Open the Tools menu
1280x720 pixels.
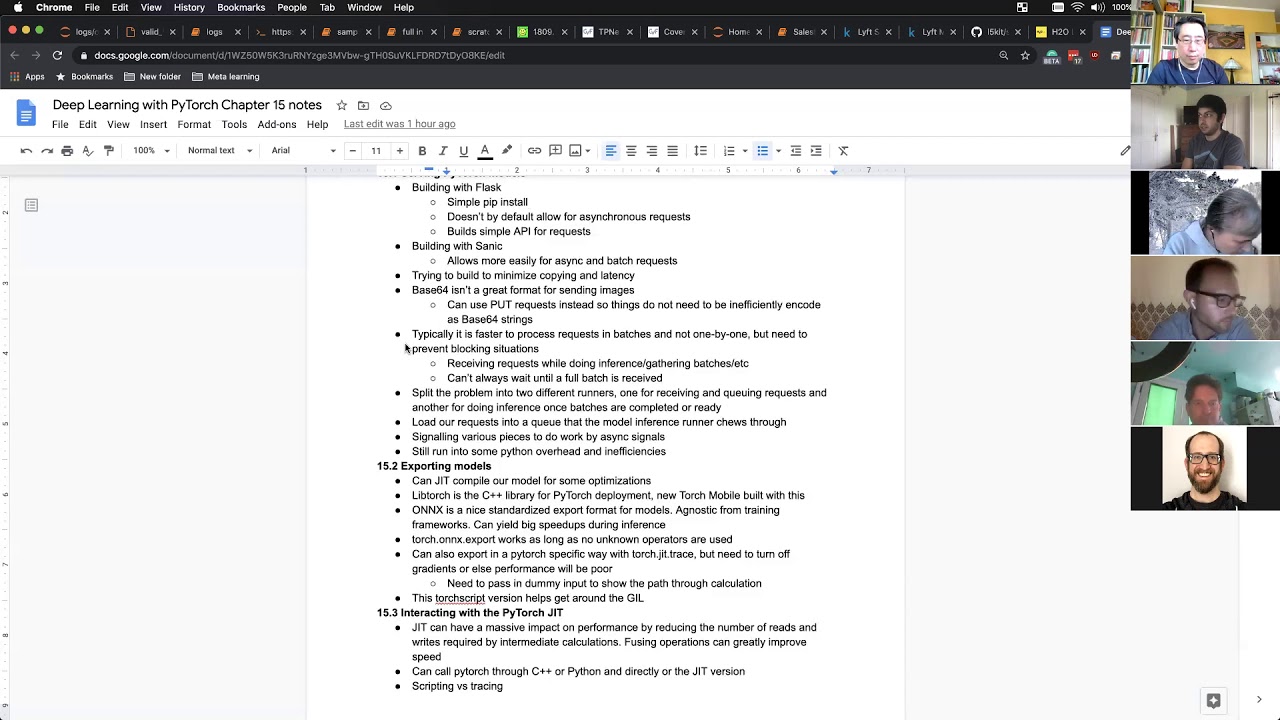[x=234, y=124]
